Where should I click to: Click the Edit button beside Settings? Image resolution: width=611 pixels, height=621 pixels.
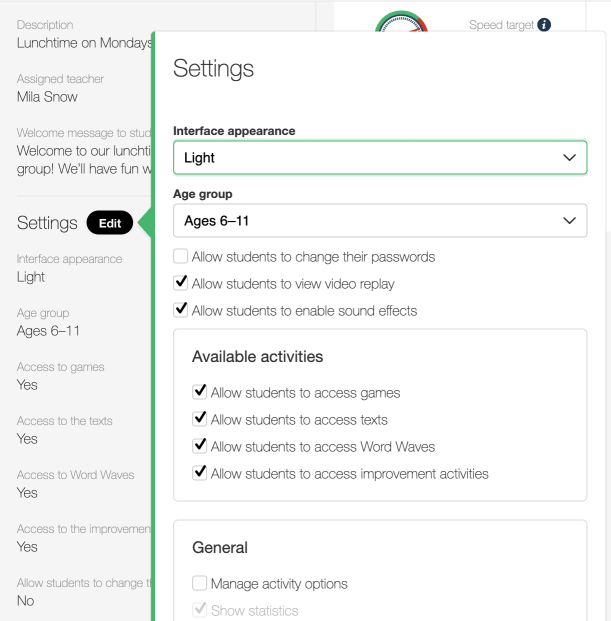point(110,223)
